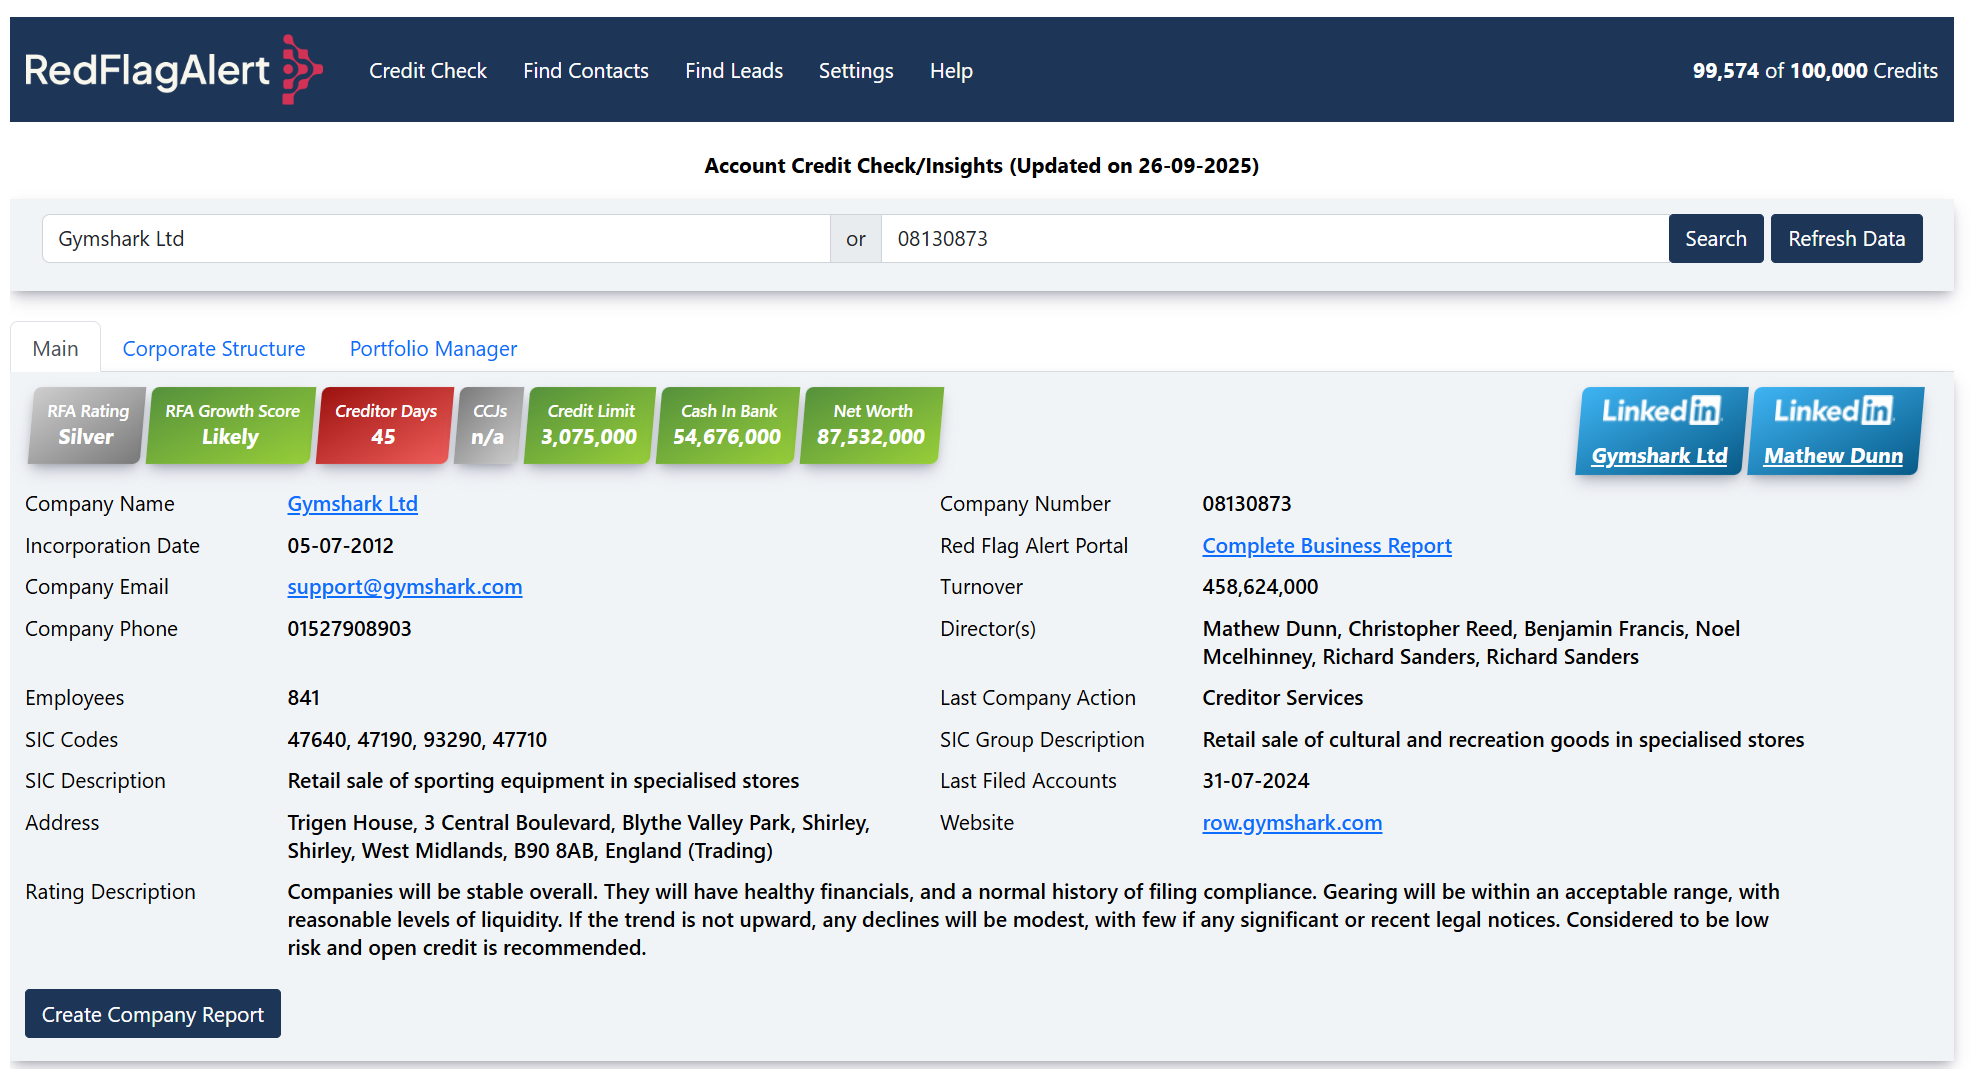Open the Mathew Dunn LinkedIn badge
This screenshot has width=1971, height=1069.
click(1835, 431)
